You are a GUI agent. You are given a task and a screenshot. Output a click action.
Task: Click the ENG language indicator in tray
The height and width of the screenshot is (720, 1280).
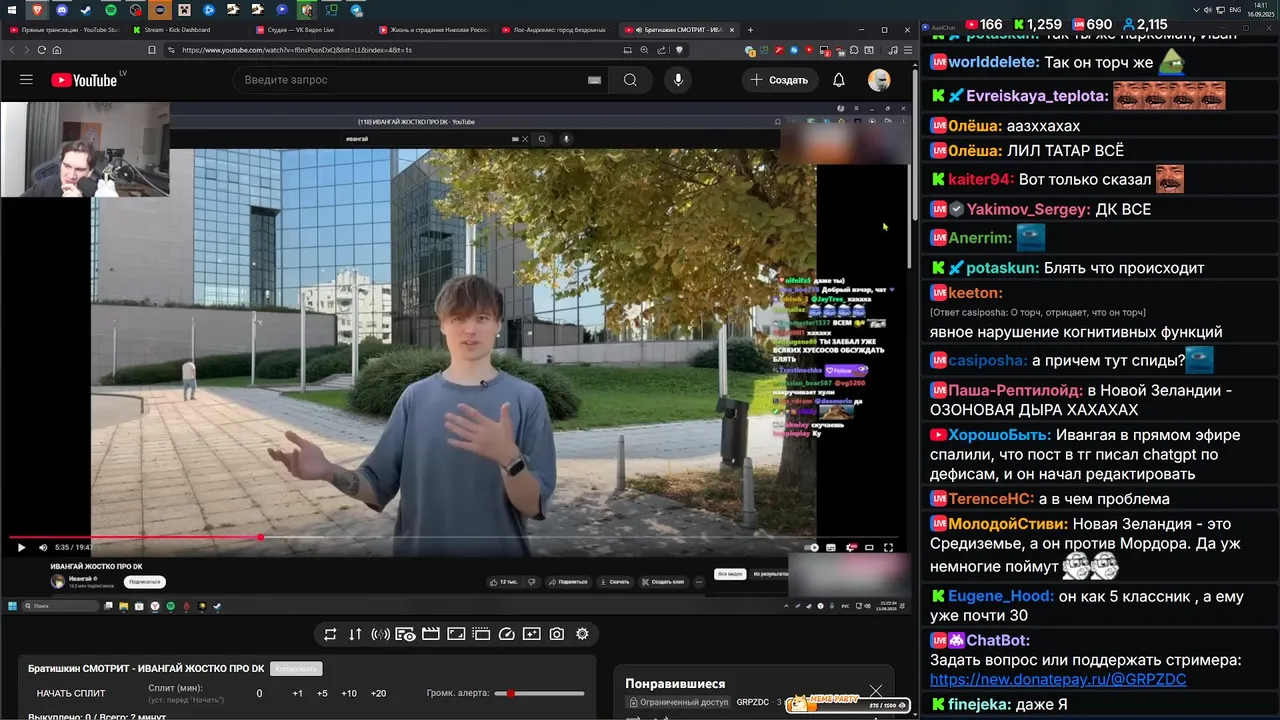[1235, 10]
